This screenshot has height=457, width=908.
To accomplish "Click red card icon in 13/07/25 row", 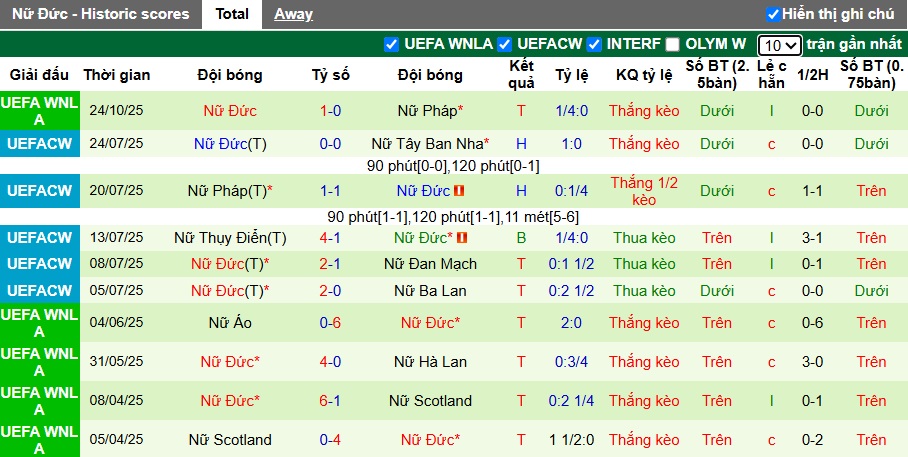I will 462,238.
